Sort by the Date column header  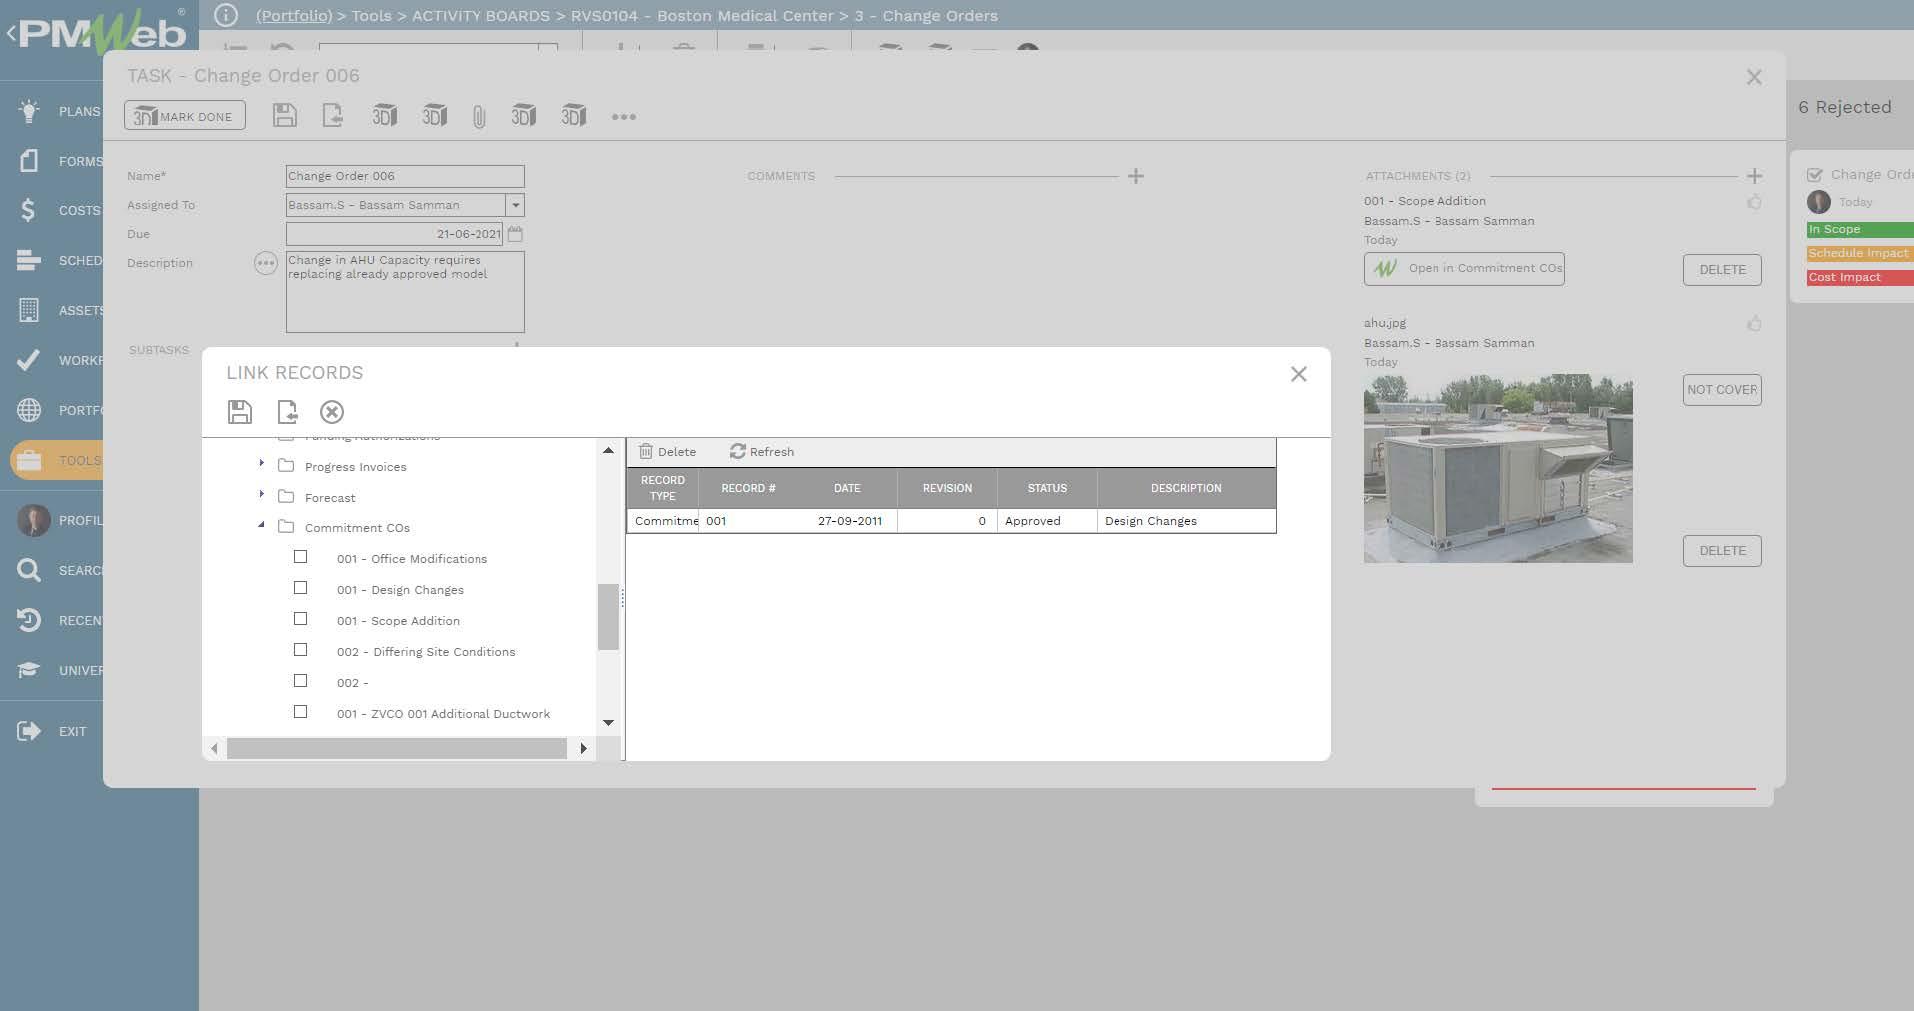click(847, 488)
